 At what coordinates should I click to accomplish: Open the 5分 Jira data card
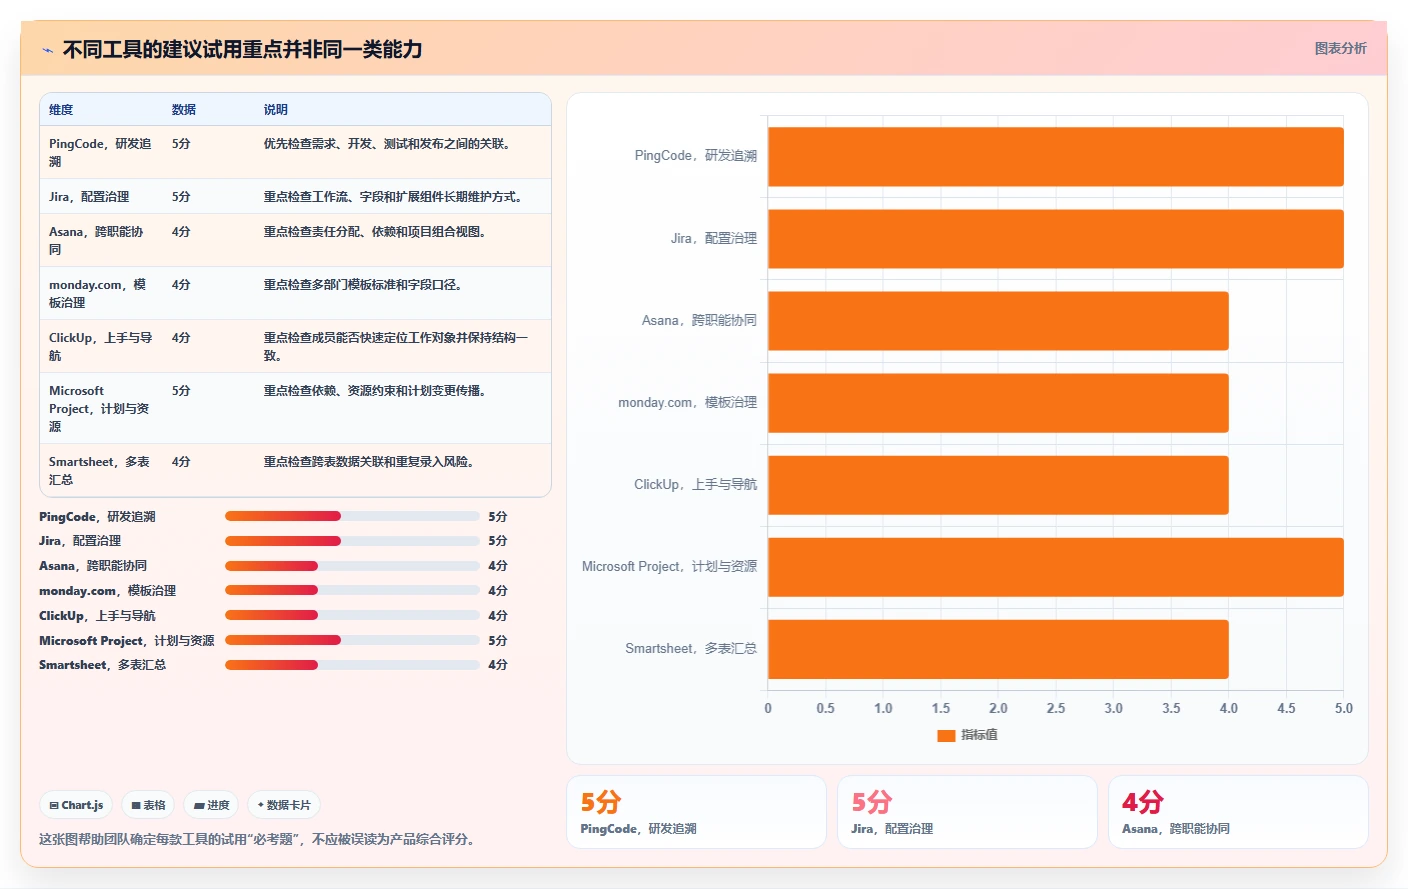[967, 812]
